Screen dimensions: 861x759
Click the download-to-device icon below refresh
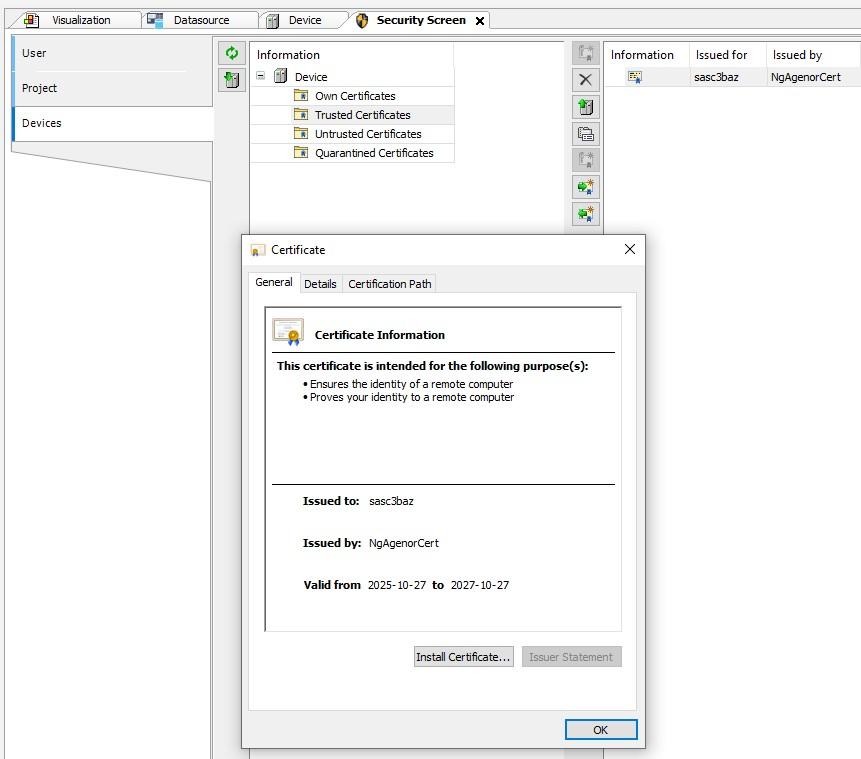[232, 80]
